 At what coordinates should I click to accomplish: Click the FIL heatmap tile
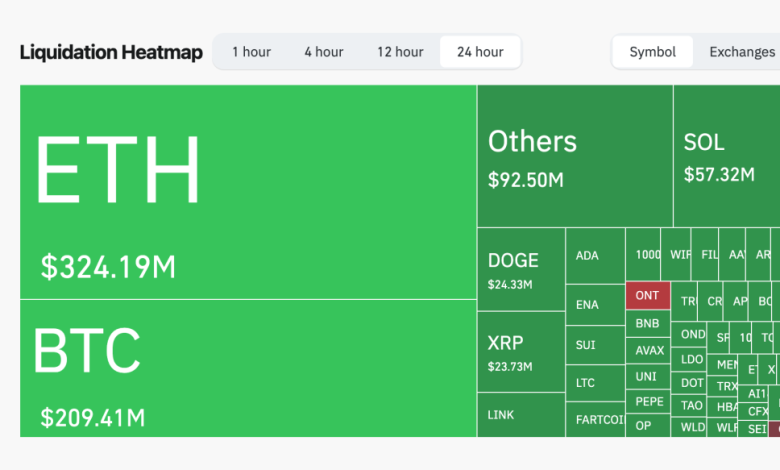[705, 255]
